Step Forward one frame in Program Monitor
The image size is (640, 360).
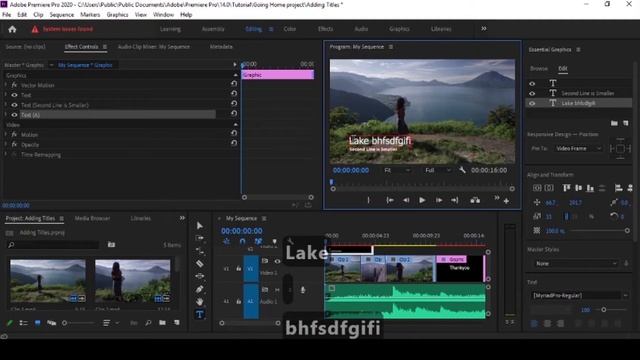(439, 200)
